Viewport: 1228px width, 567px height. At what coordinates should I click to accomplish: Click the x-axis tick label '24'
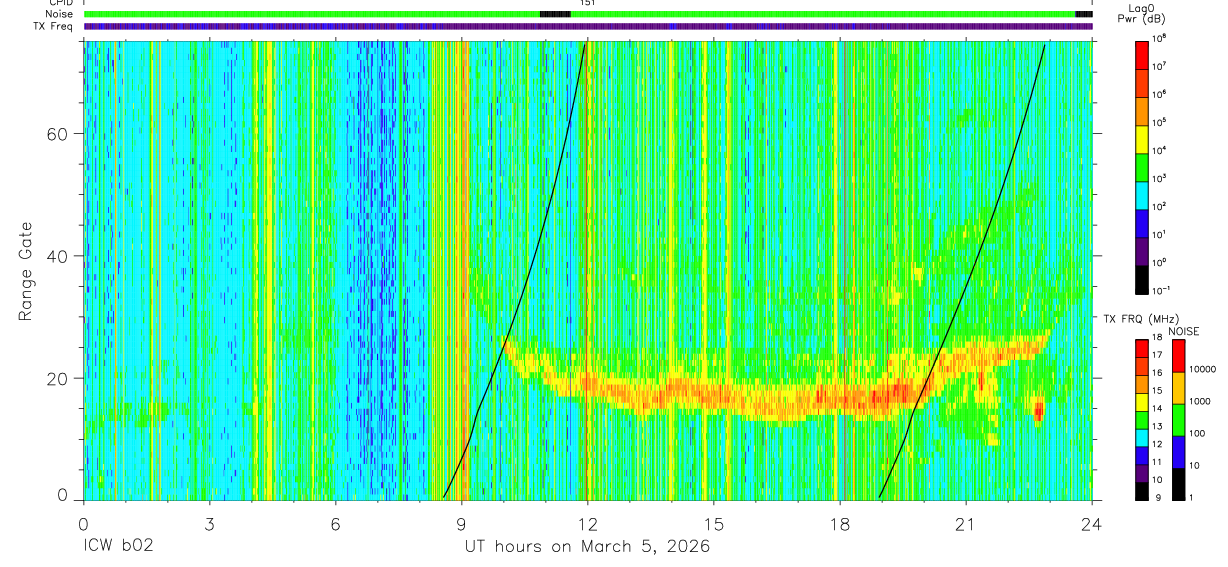pos(1092,524)
